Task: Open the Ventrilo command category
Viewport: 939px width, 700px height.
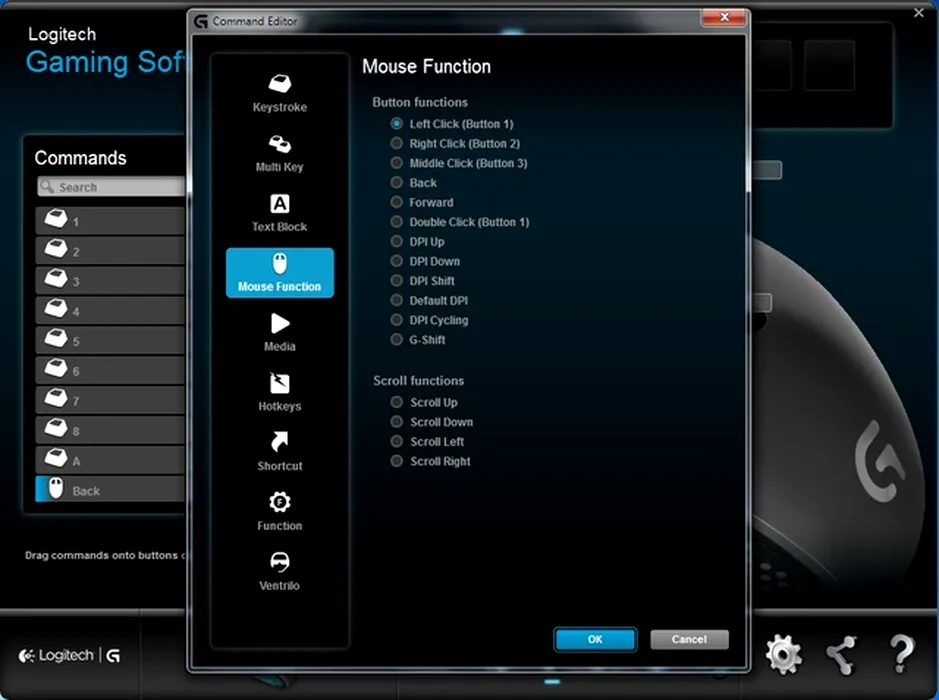Action: click(279, 563)
